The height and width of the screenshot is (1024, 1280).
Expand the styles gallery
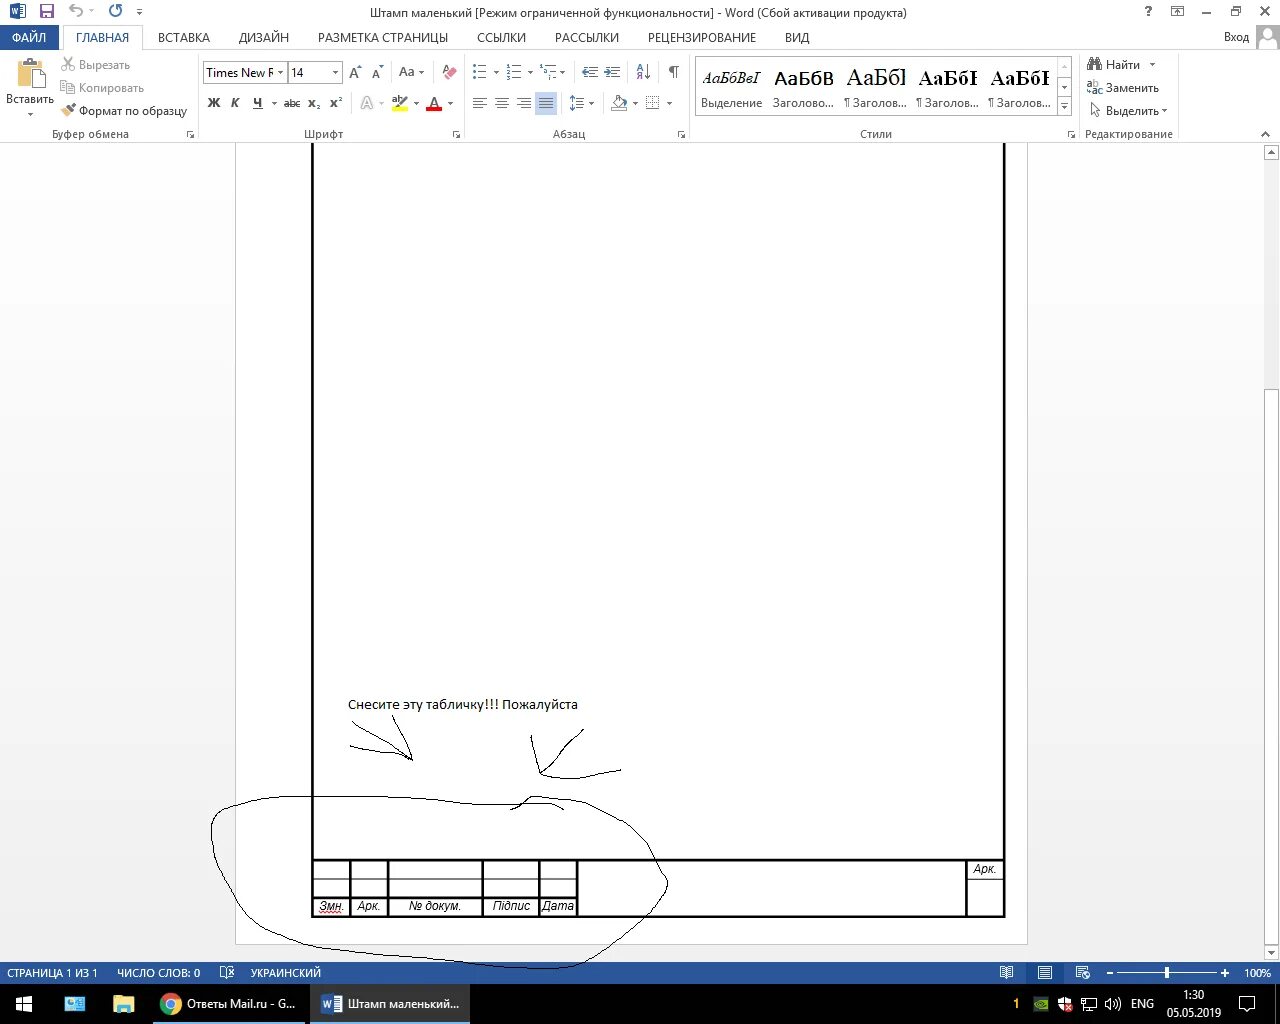click(1065, 105)
